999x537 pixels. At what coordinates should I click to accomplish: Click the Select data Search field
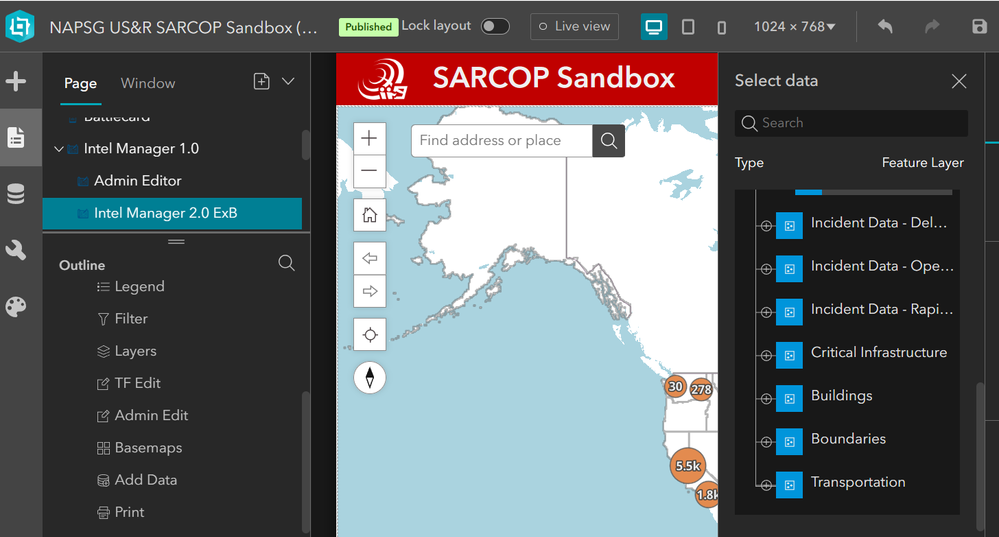[x=851, y=123]
